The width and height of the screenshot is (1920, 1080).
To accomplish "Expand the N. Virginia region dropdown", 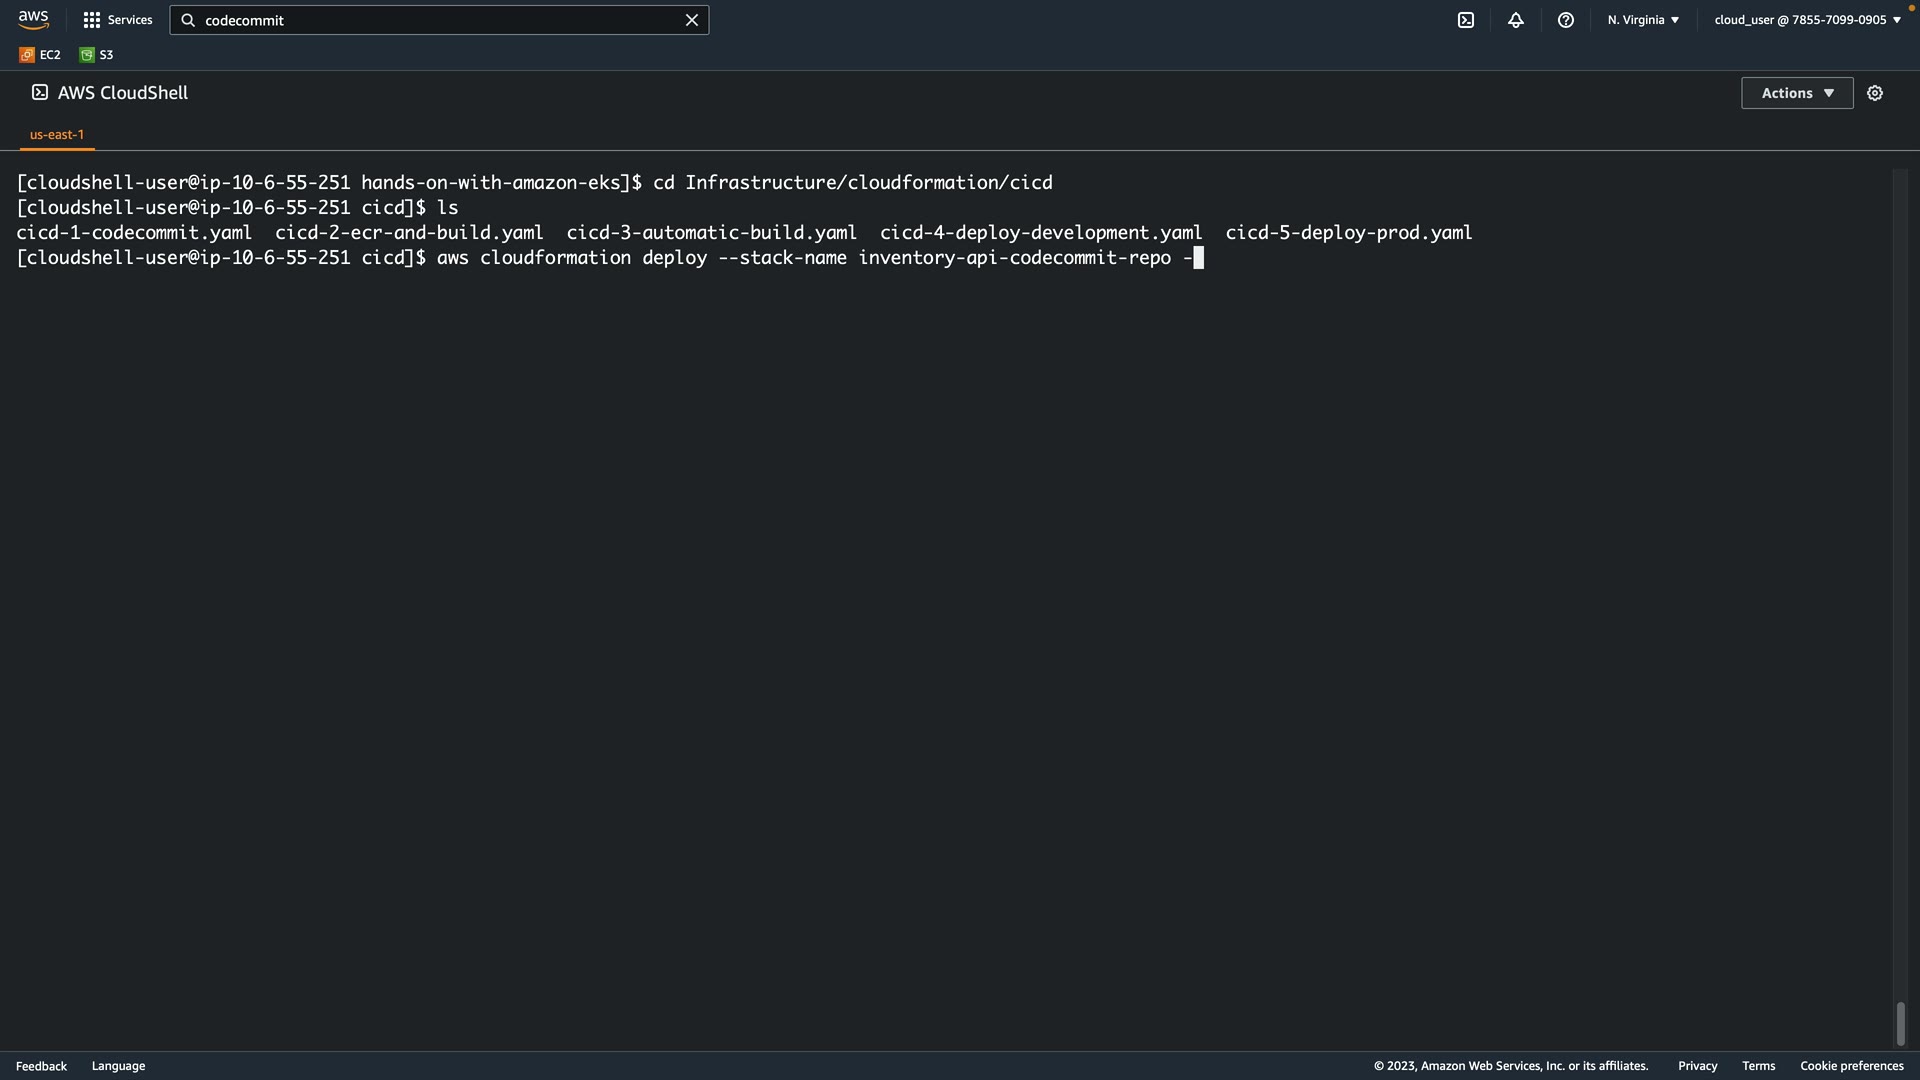I will [1643, 20].
